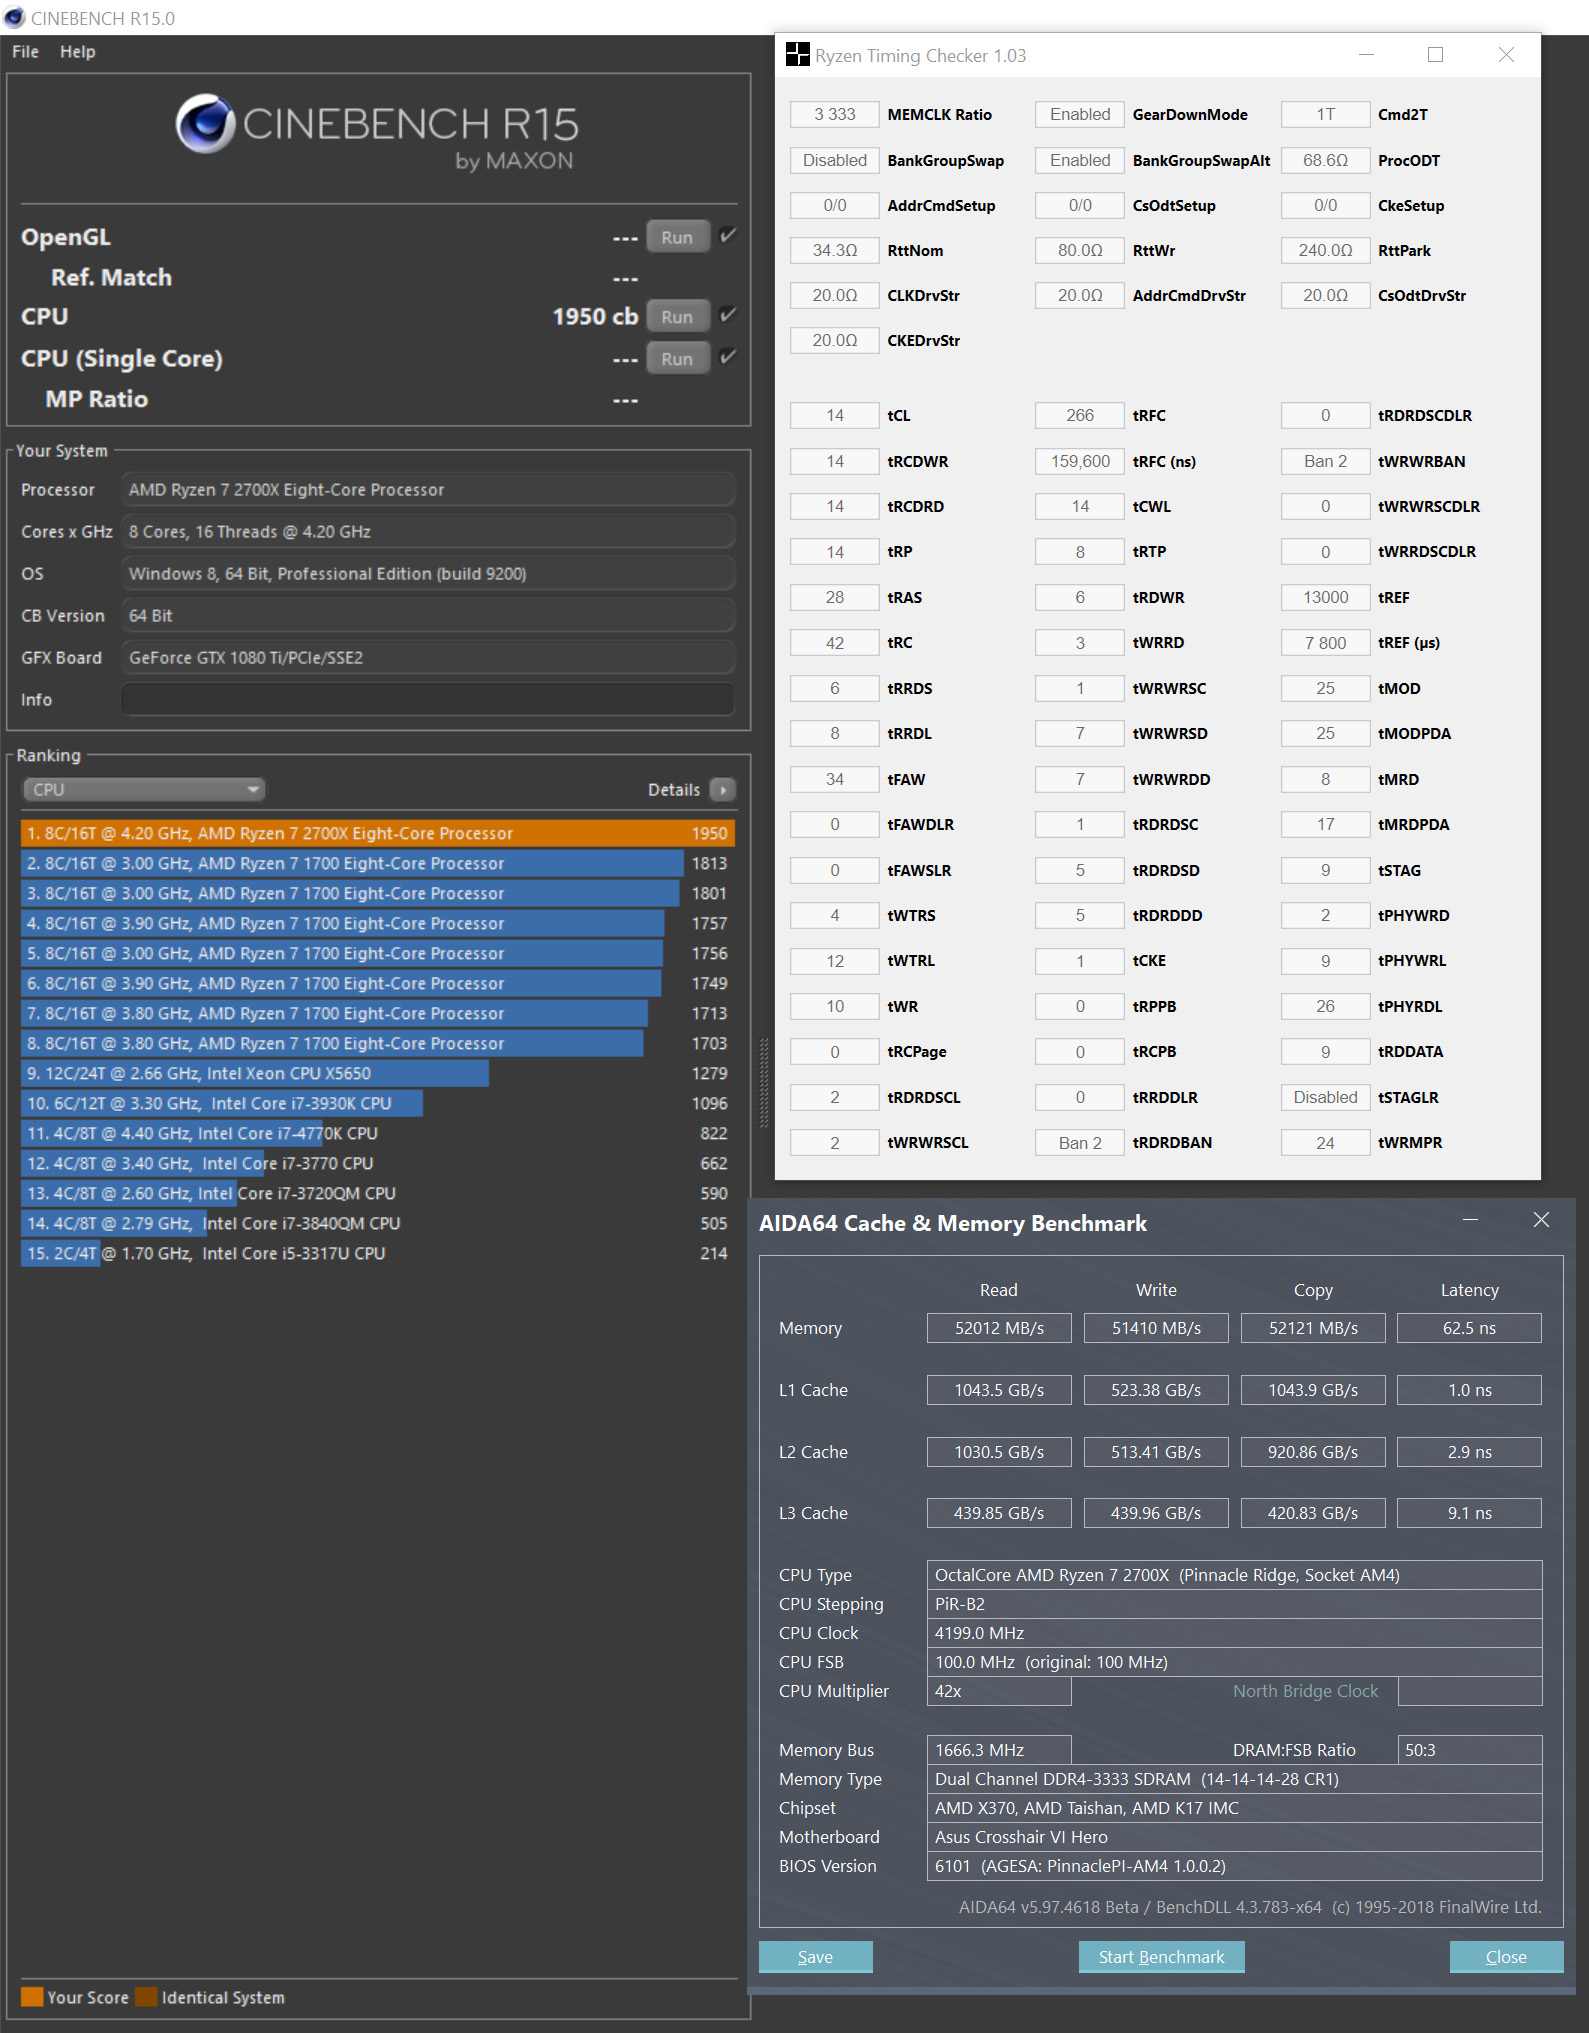Screen dimensions: 1589x2033
Task: Select rank 1 Ryzen 7 2700X result bar
Action: point(378,833)
